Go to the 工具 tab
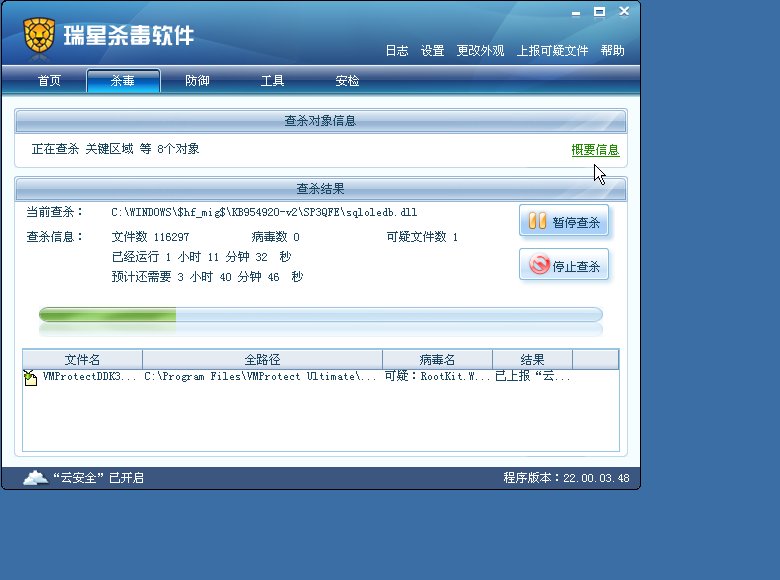780x580 pixels. (x=273, y=81)
